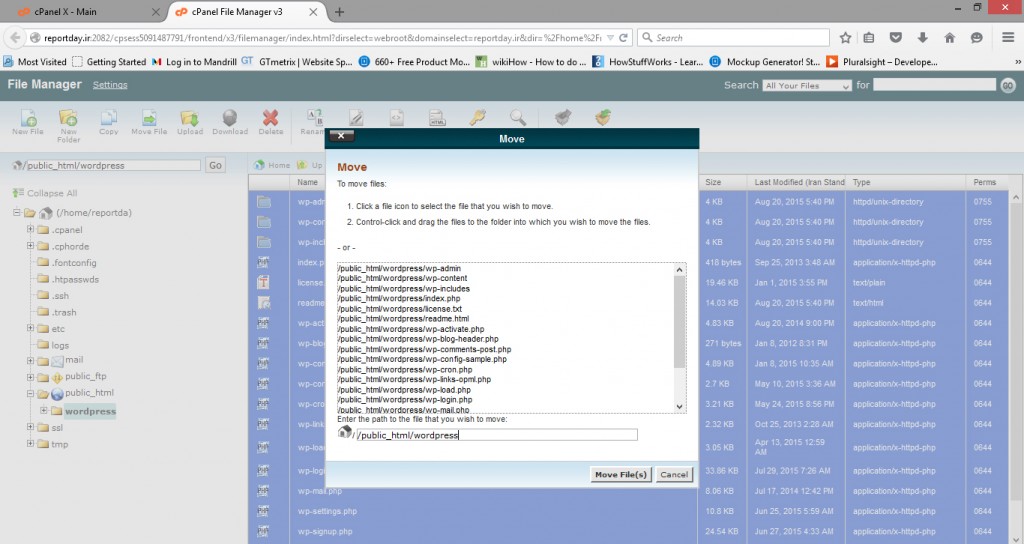Expand the .cpanel folder tree node
The image size is (1024, 544).
[x=31, y=230]
